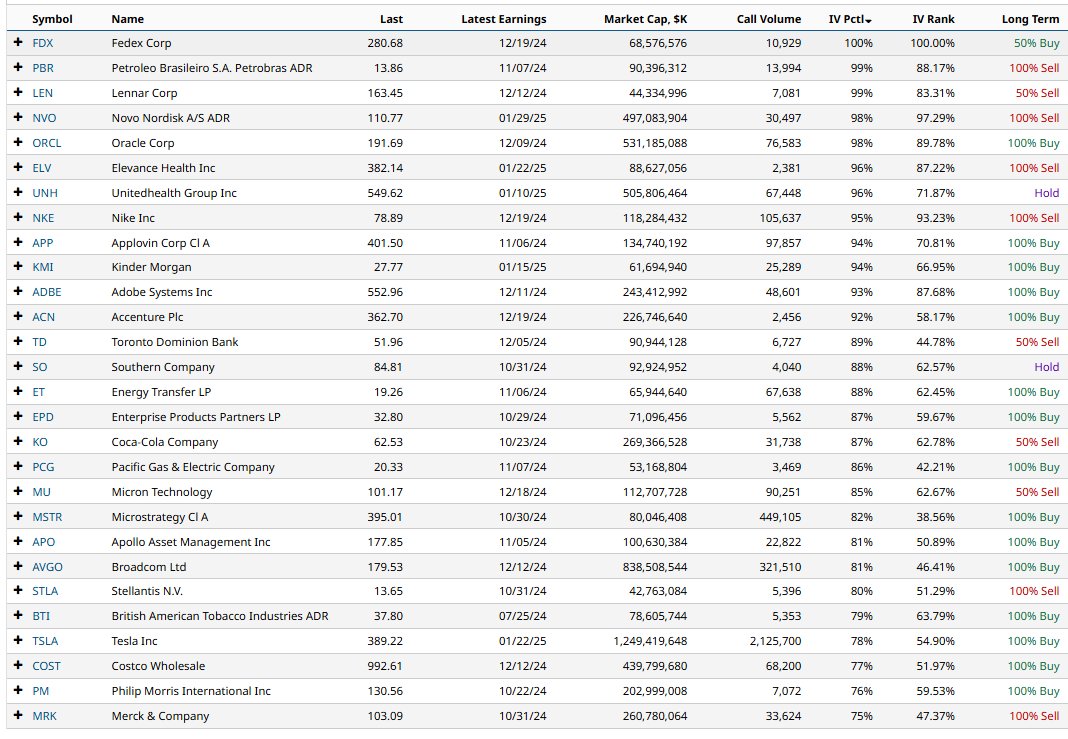Image resolution: width=1068 pixels, height=739 pixels.
Task: Open the ORCL symbol link
Action: (x=46, y=143)
